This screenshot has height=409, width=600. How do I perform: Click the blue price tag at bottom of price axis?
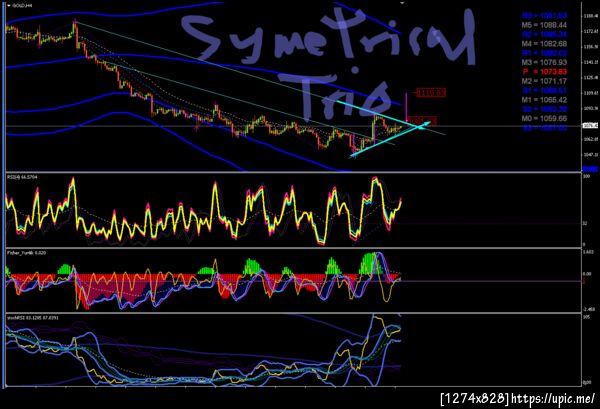pyautogui.click(x=590, y=169)
